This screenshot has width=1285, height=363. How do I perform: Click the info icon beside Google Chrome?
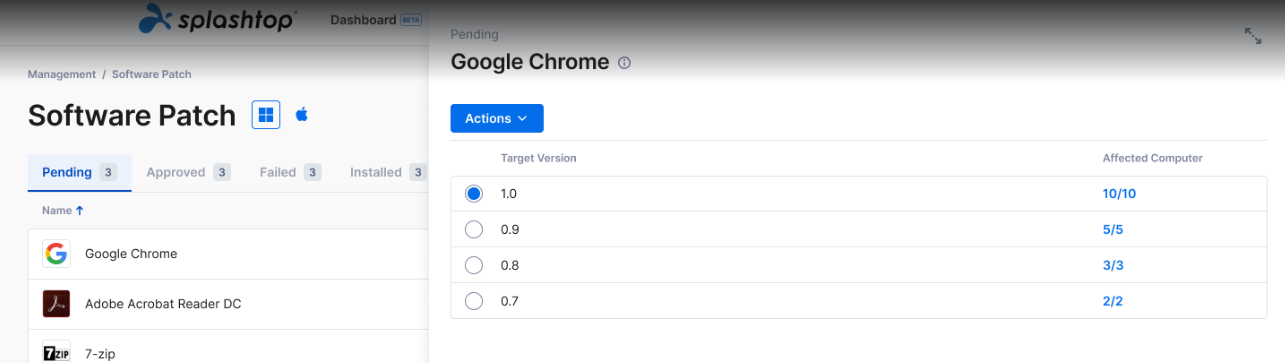pyautogui.click(x=625, y=62)
